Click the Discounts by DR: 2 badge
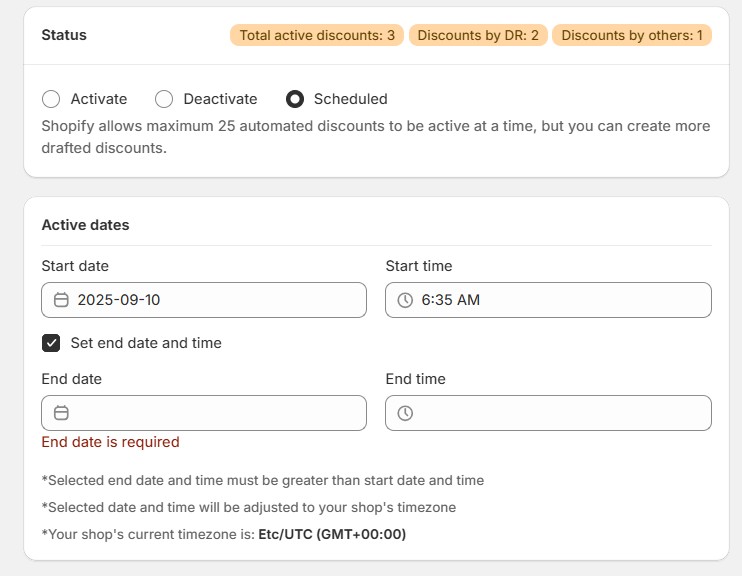Viewport: 742px width, 576px height. click(x=478, y=36)
